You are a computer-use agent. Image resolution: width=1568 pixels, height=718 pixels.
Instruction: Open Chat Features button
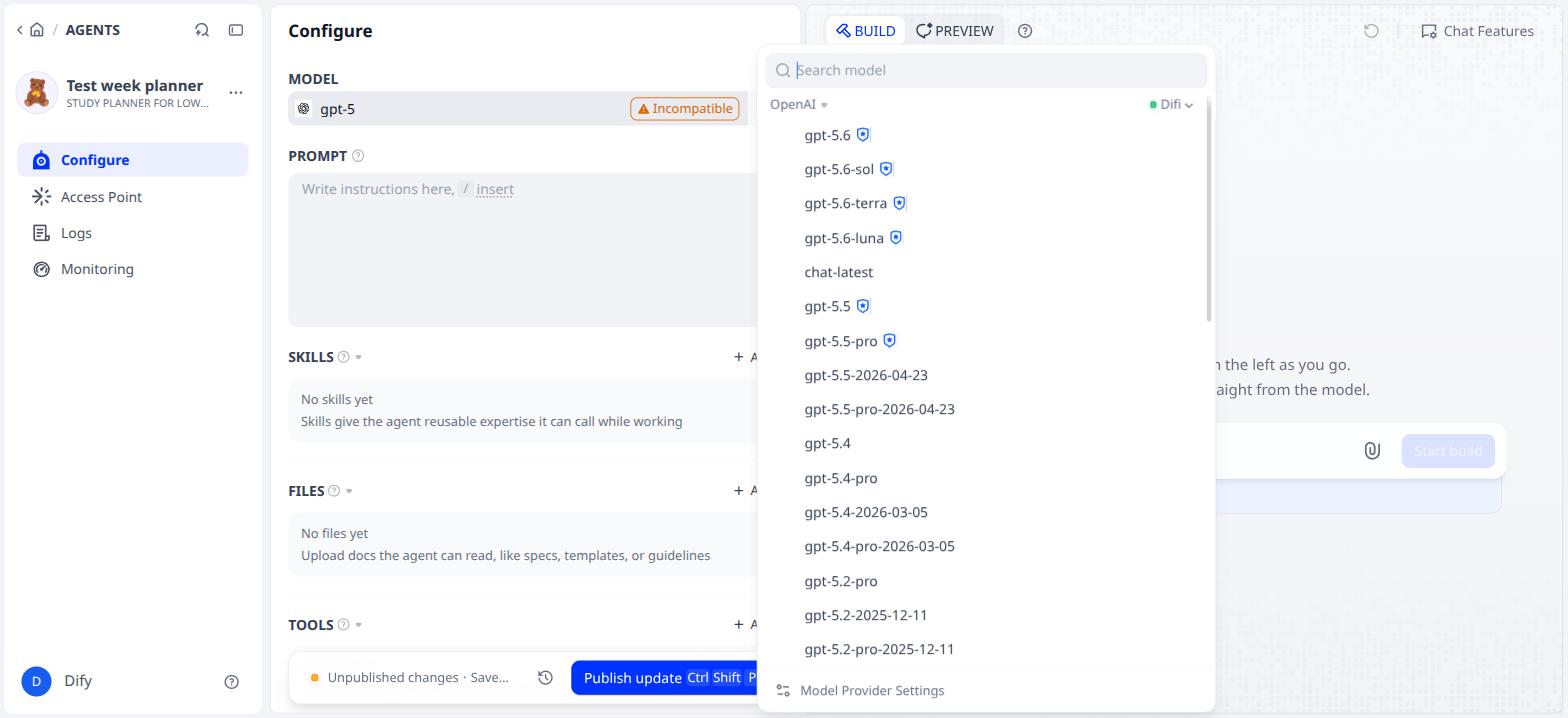point(1477,31)
